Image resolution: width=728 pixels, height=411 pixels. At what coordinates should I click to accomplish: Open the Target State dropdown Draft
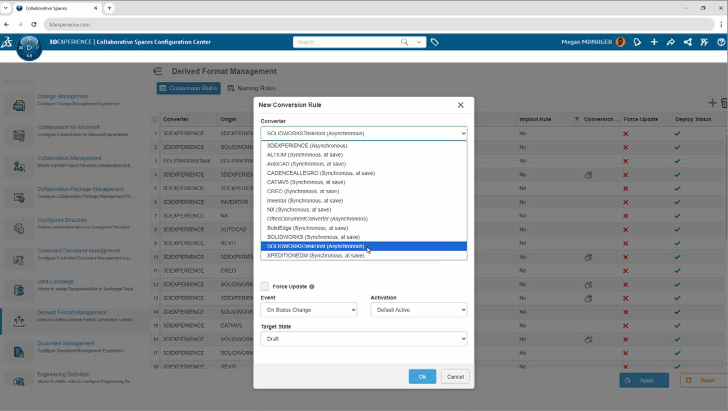pyautogui.click(x=364, y=339)
